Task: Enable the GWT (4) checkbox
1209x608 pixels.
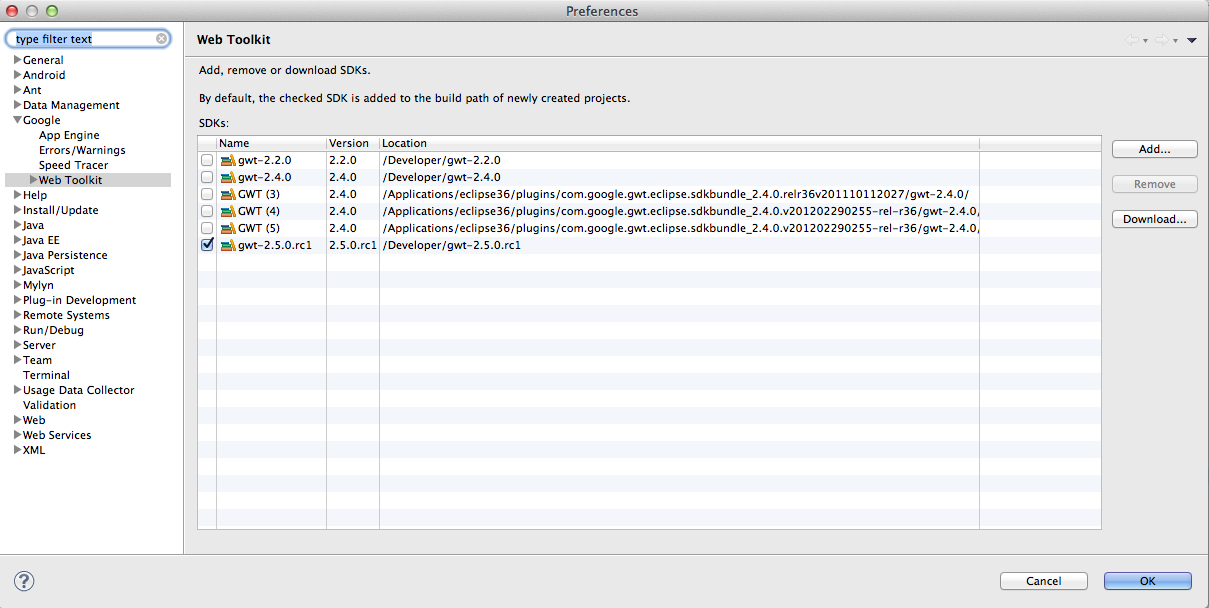Action: click(207, 211)
